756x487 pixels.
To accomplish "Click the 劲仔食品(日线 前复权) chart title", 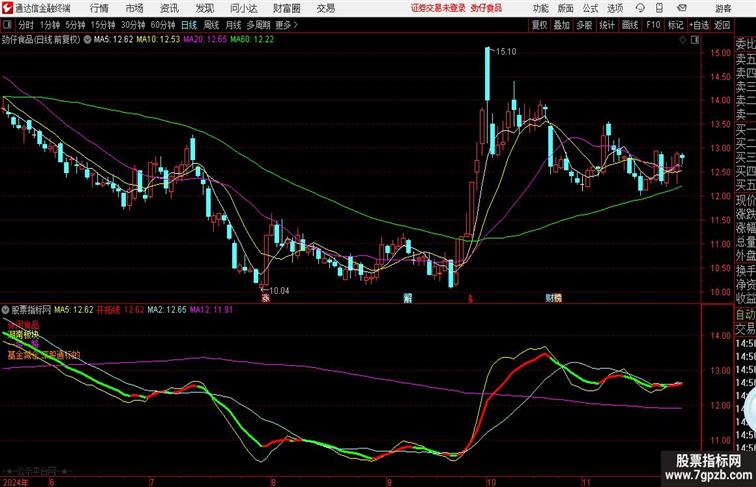I will coord(41,40).
